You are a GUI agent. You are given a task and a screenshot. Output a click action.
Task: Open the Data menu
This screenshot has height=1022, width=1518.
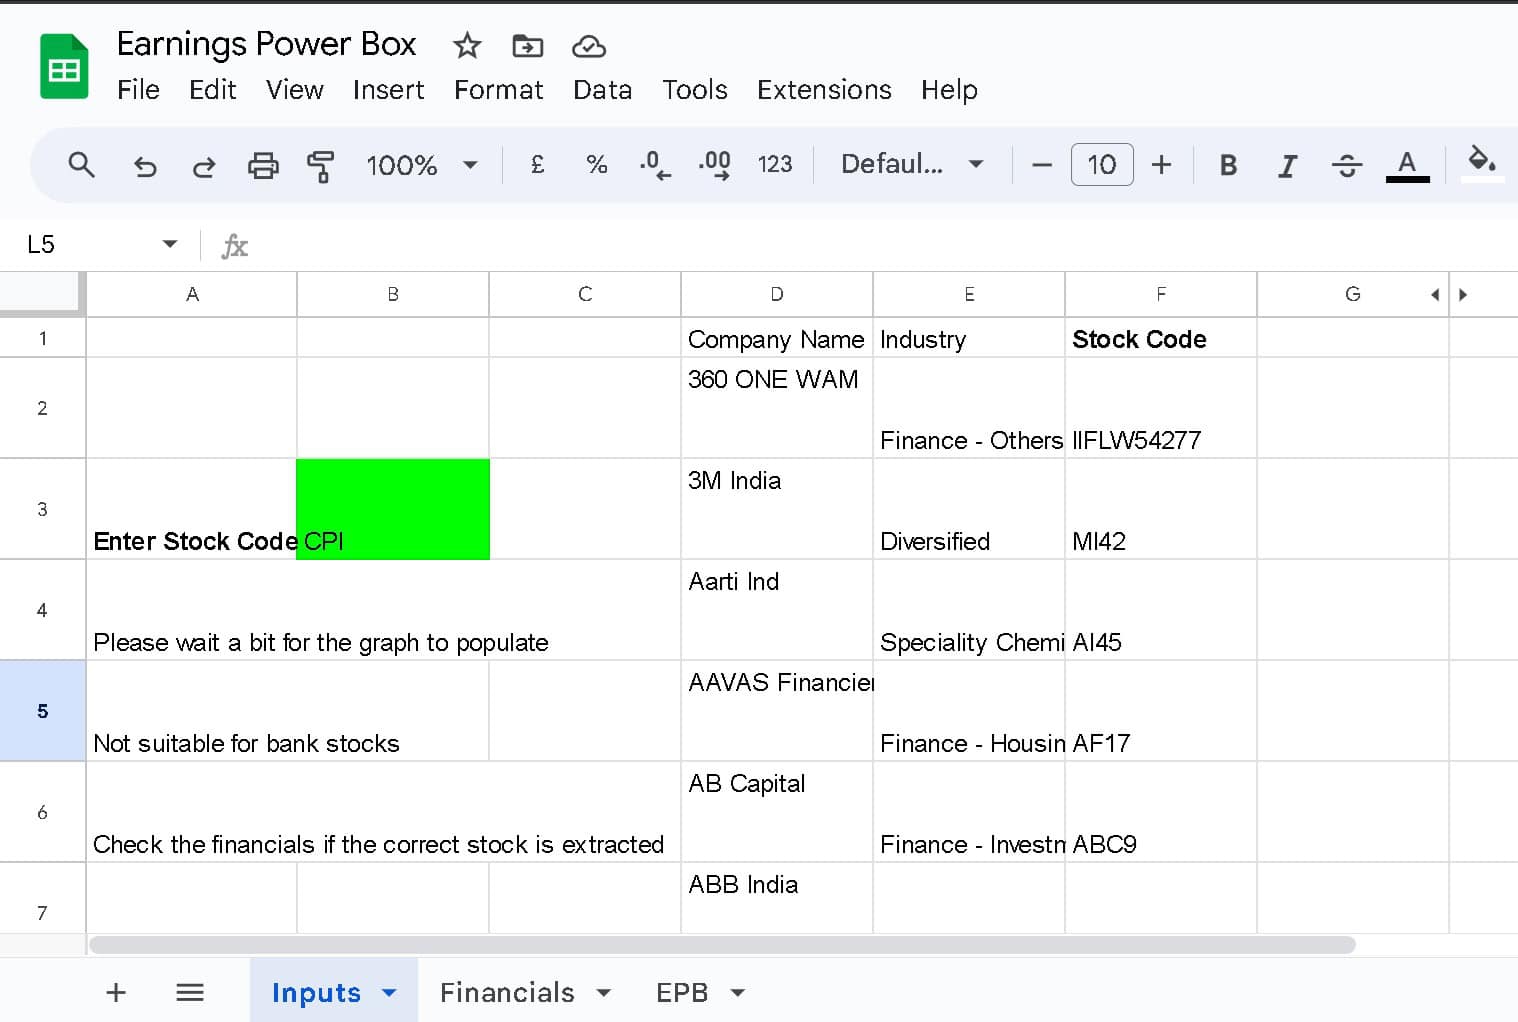(x=601, y=90)
